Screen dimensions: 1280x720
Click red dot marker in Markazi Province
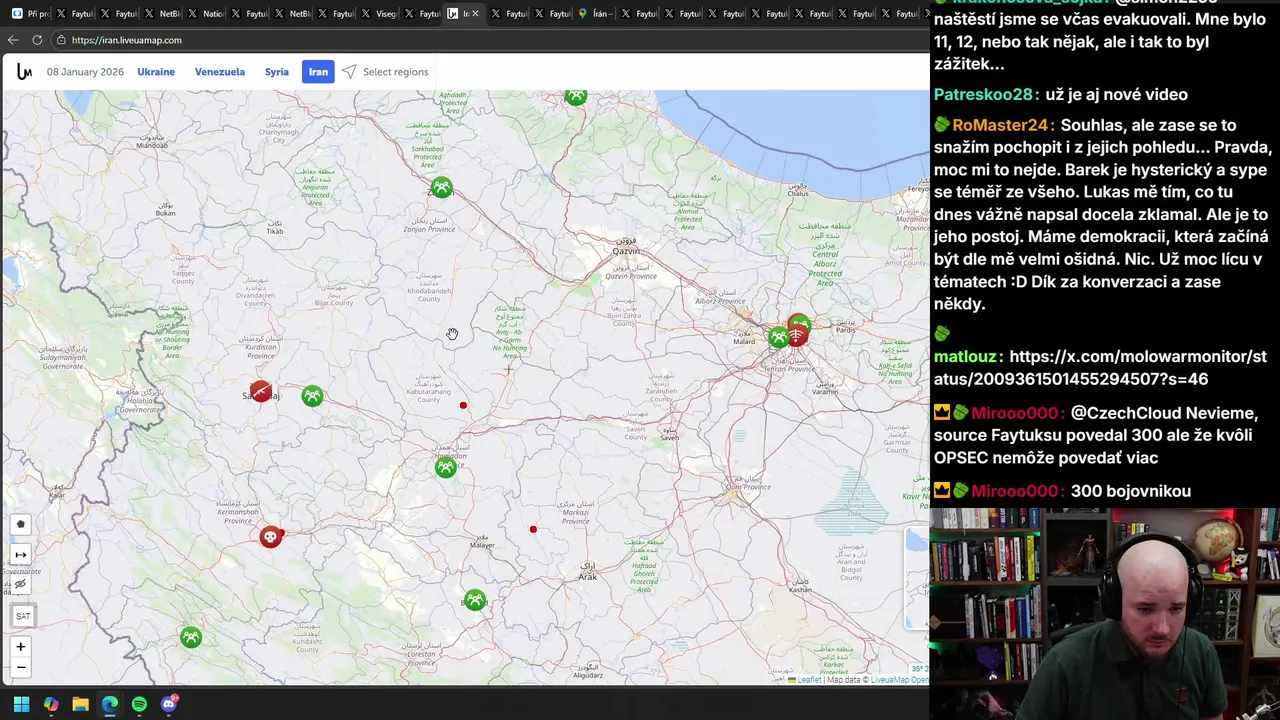533,529
